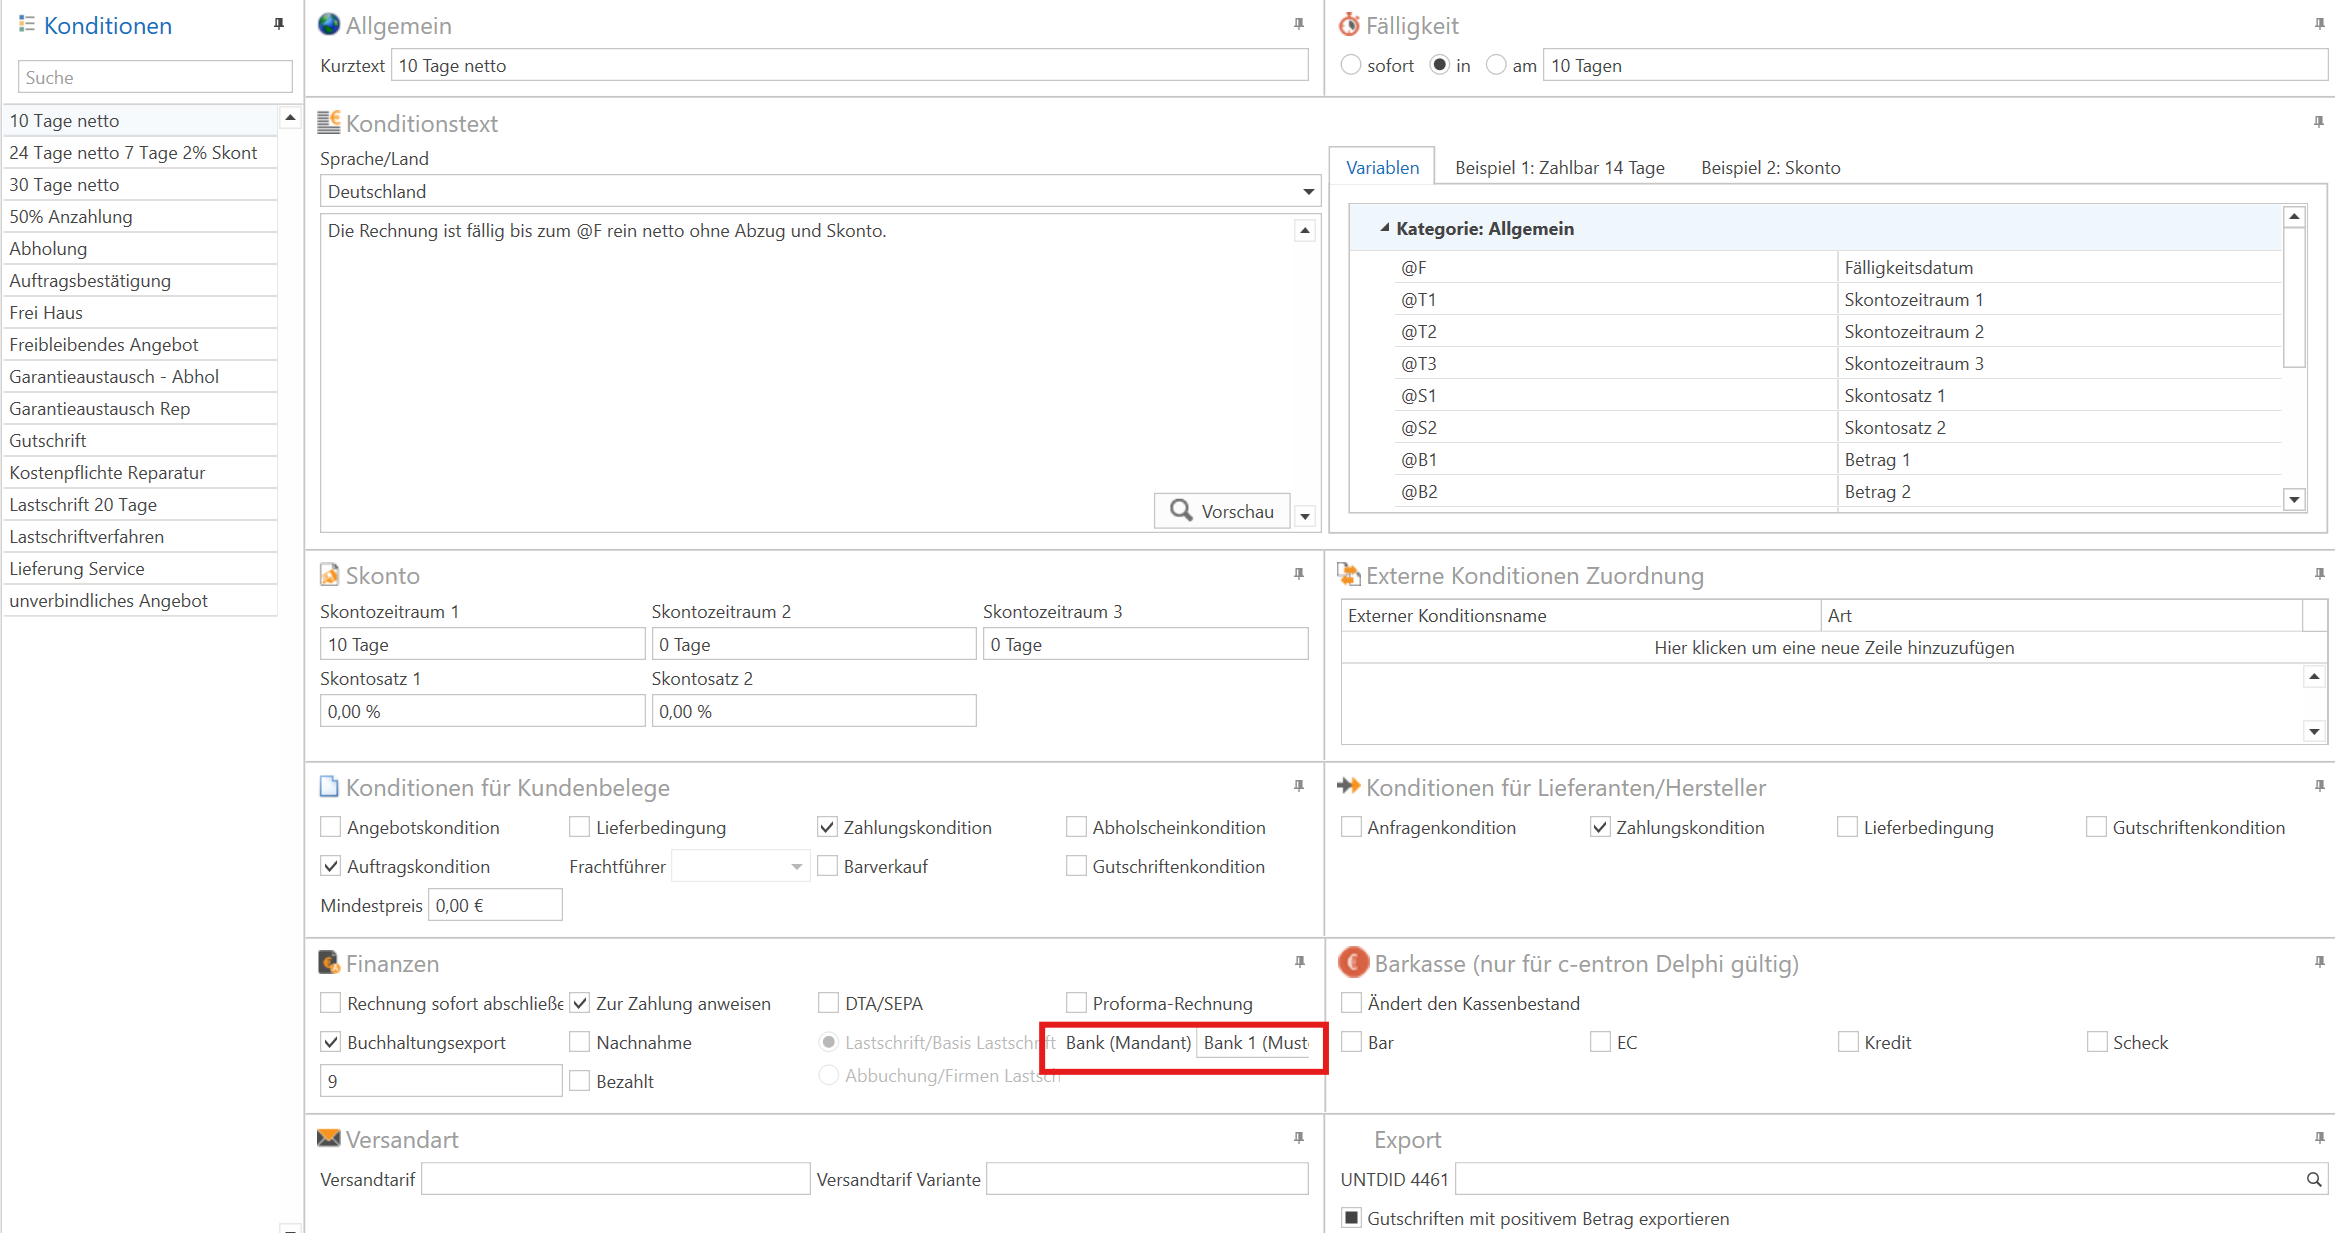The height and width of the screenshot is (1233, 2335).
Task: Choose the 'am' due date radio button
Action: tap(1496, 65)
